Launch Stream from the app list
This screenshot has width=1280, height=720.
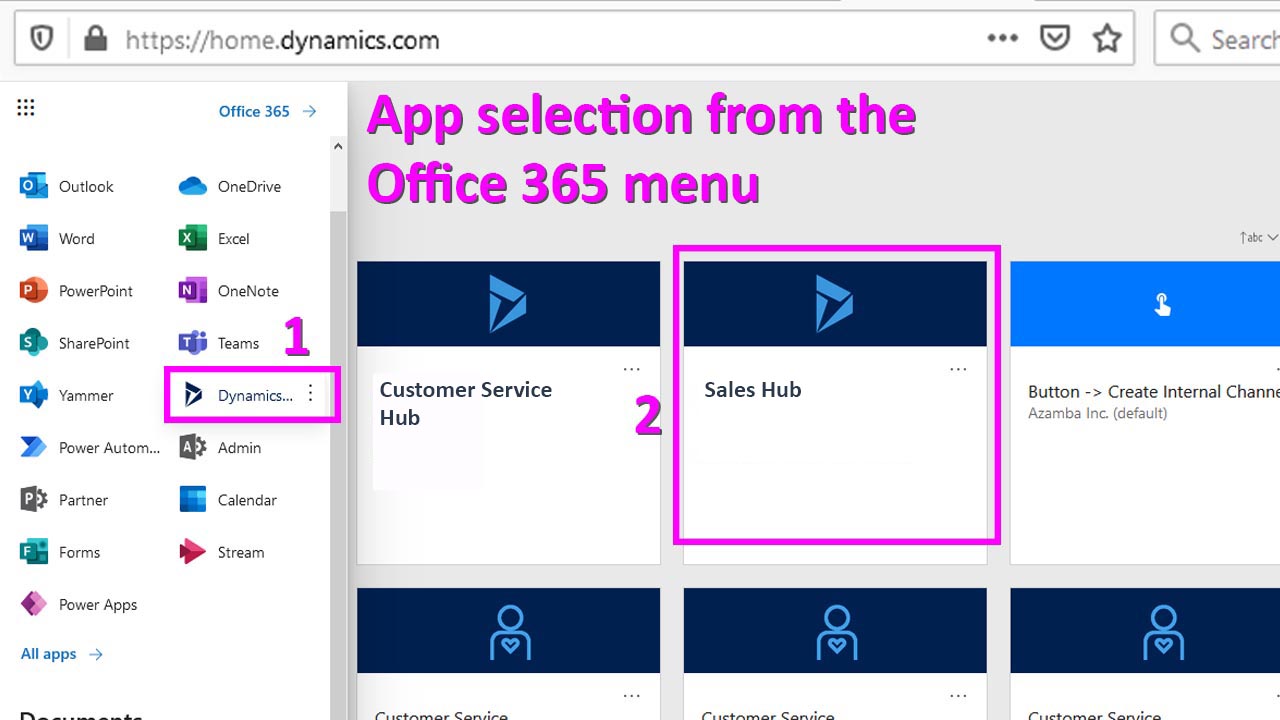(x=222, y=552)
